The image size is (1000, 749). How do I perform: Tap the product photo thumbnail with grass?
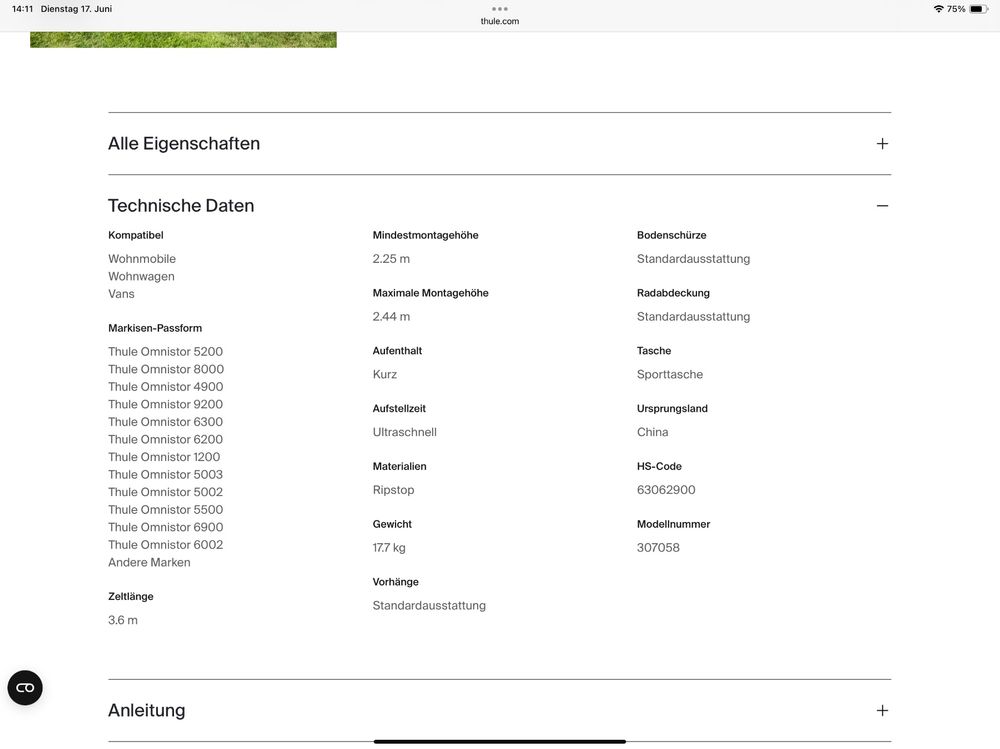(x=183, y=40)
